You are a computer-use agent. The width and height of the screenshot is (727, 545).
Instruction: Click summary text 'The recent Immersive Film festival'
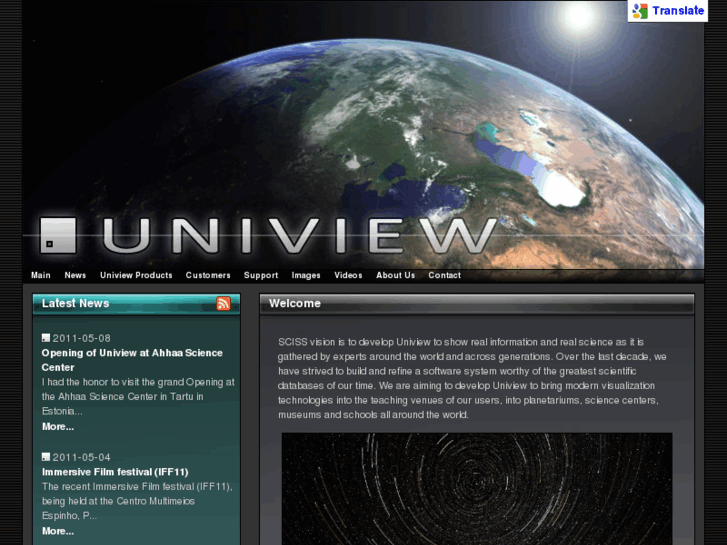[137, 501]
